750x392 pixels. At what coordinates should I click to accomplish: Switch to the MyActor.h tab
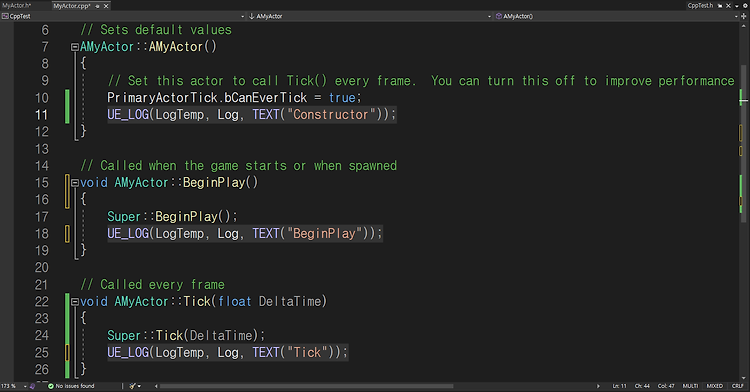click(17, 6)
